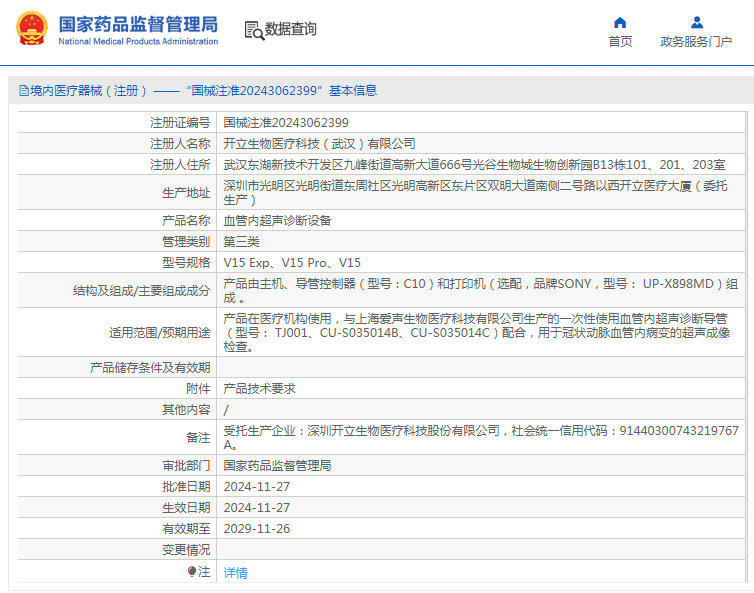Click National Medical Products Administration subtitle

[138, 41]
